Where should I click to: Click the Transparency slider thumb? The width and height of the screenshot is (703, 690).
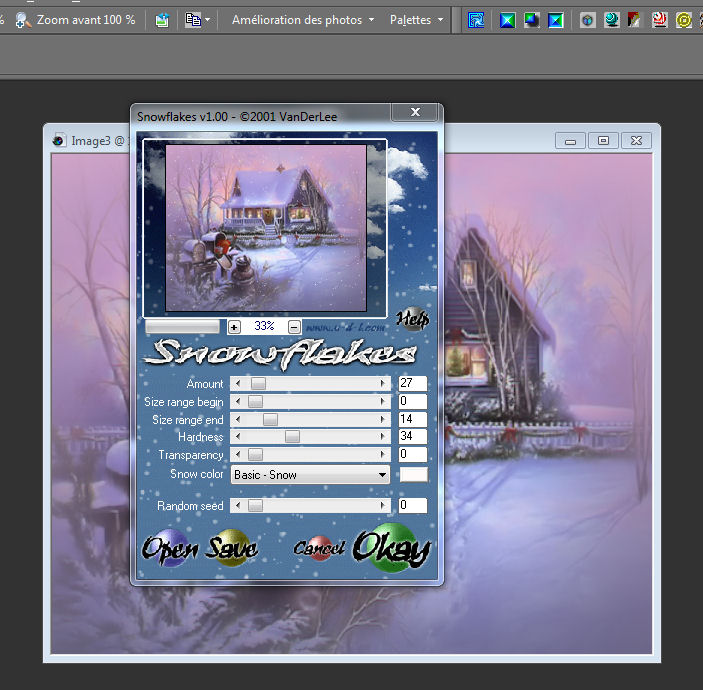(255, 455)
